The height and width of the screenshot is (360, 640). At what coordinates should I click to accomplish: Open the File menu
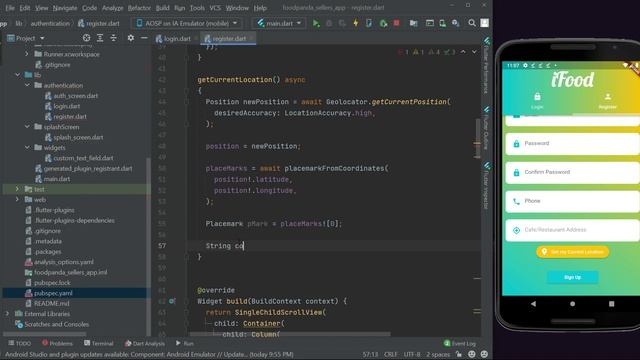[x=10, y=8]
